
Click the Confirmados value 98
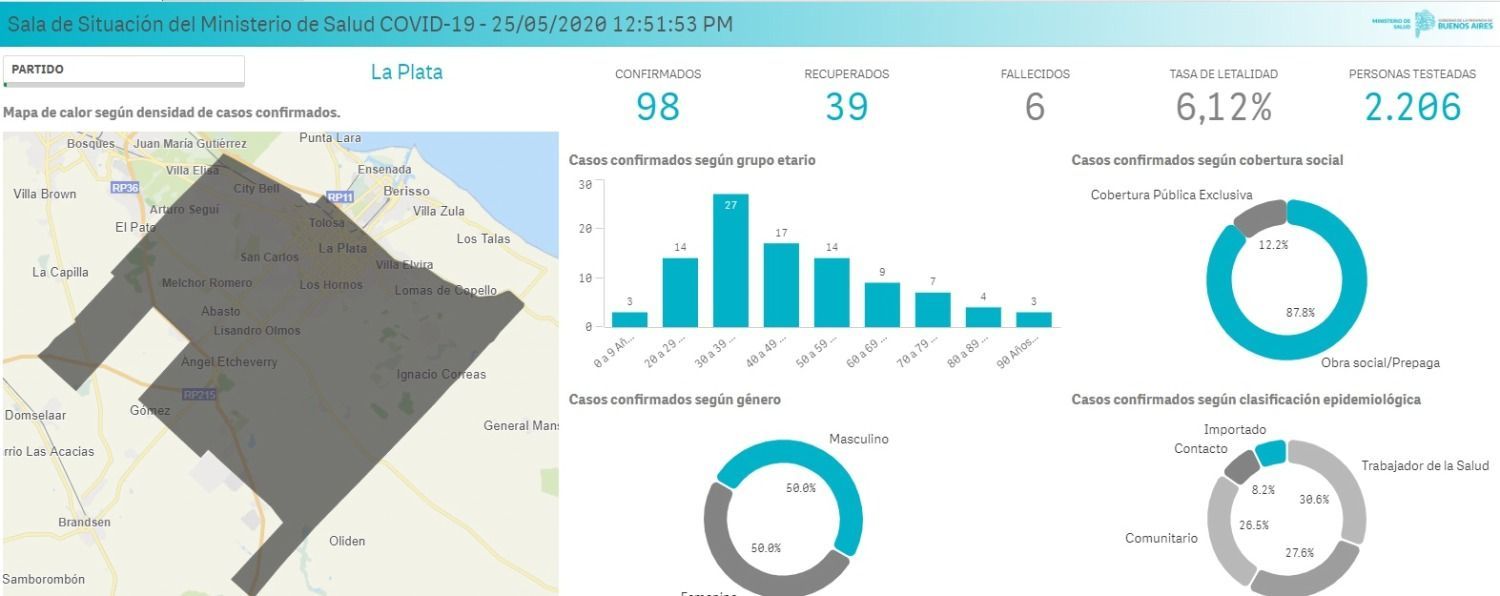[x=657, y=106]
